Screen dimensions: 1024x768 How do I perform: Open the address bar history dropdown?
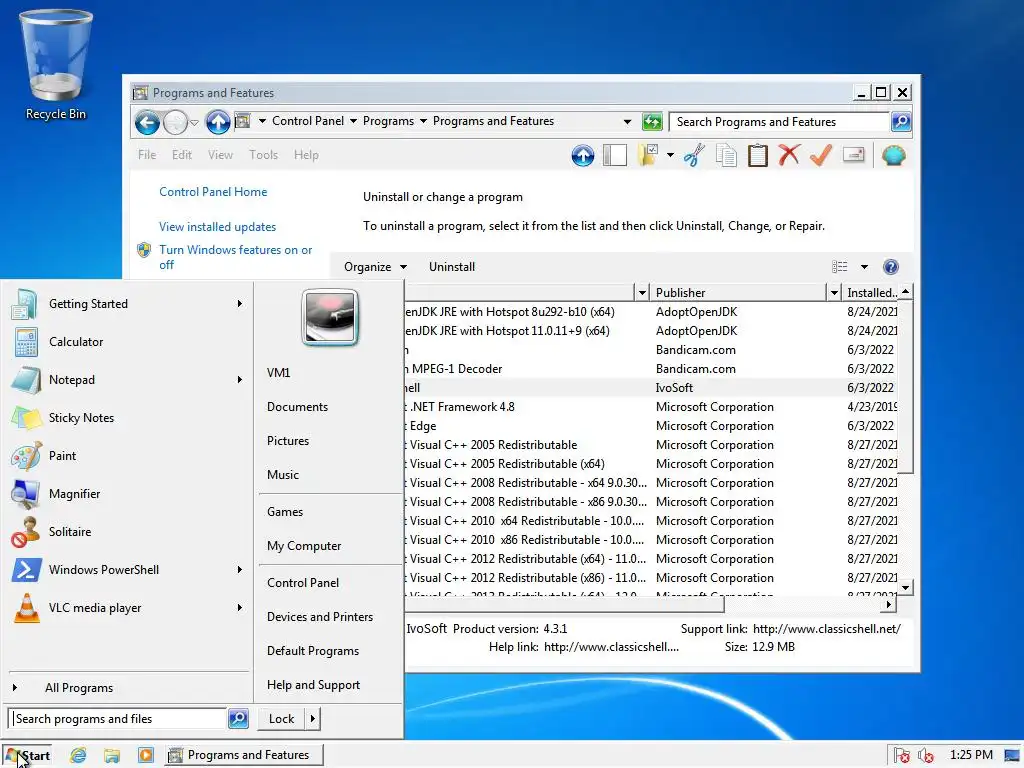[627, 121]
